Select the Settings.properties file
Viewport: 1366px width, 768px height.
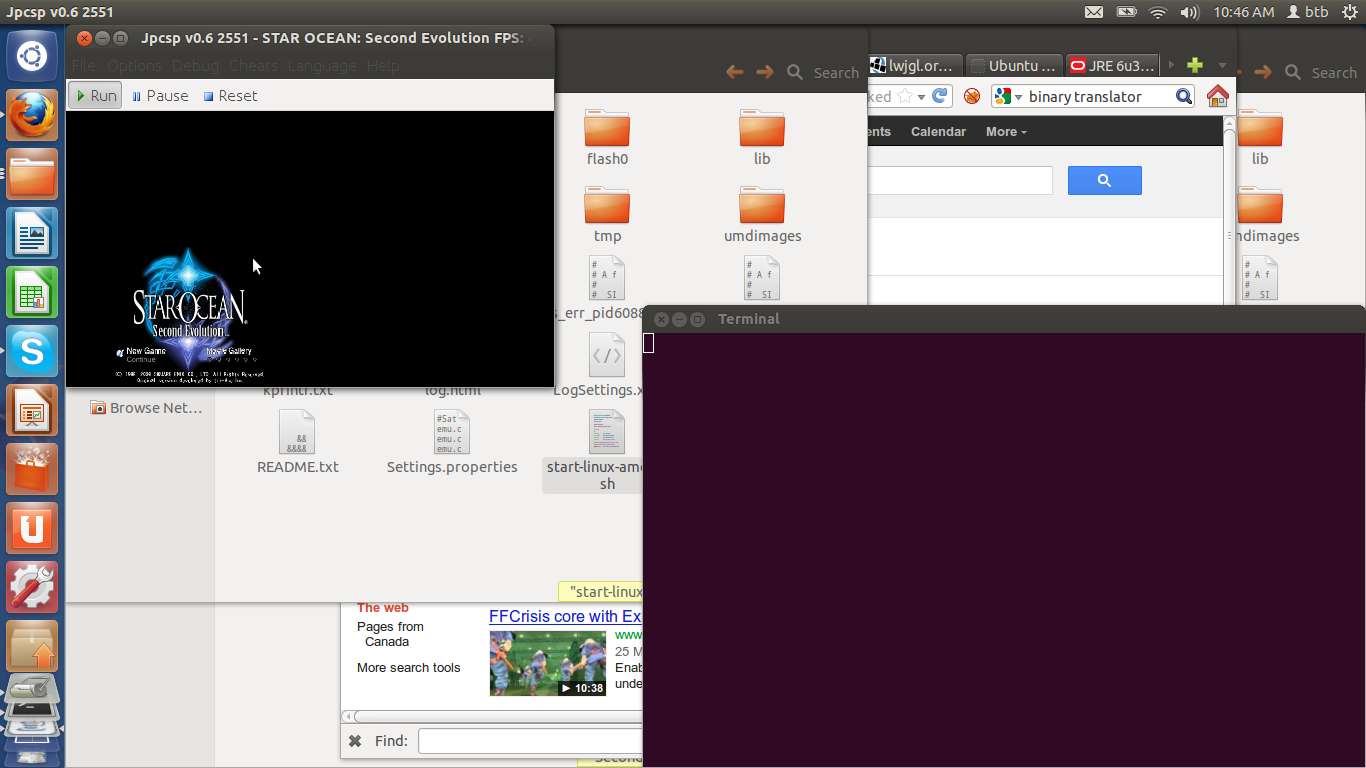[452, 442]
